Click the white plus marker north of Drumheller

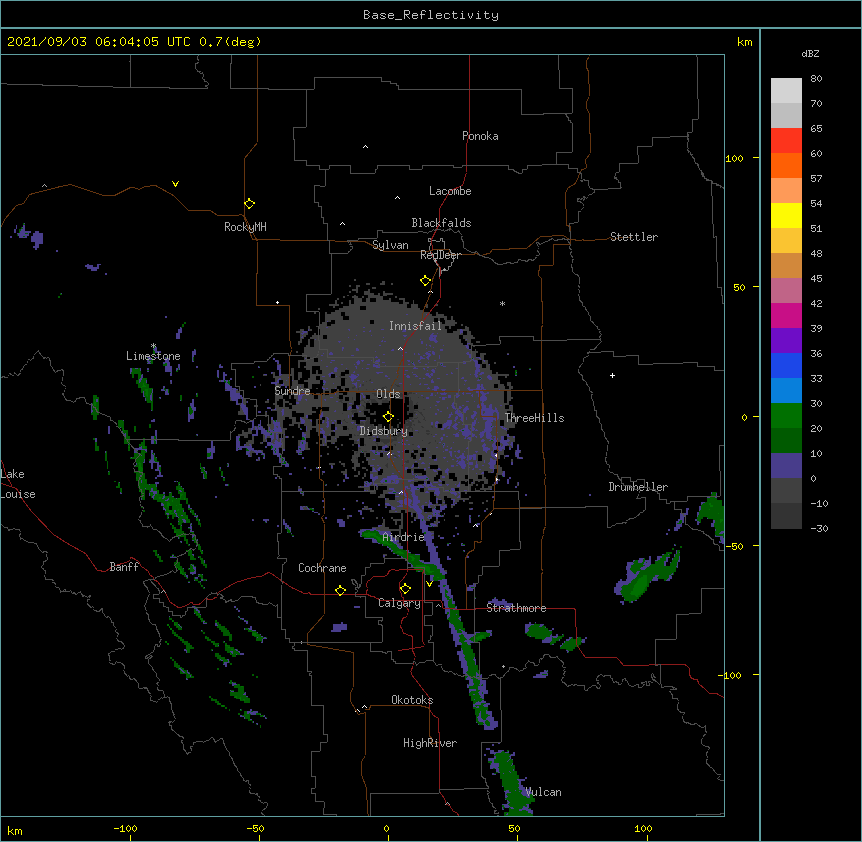point(612,375)
